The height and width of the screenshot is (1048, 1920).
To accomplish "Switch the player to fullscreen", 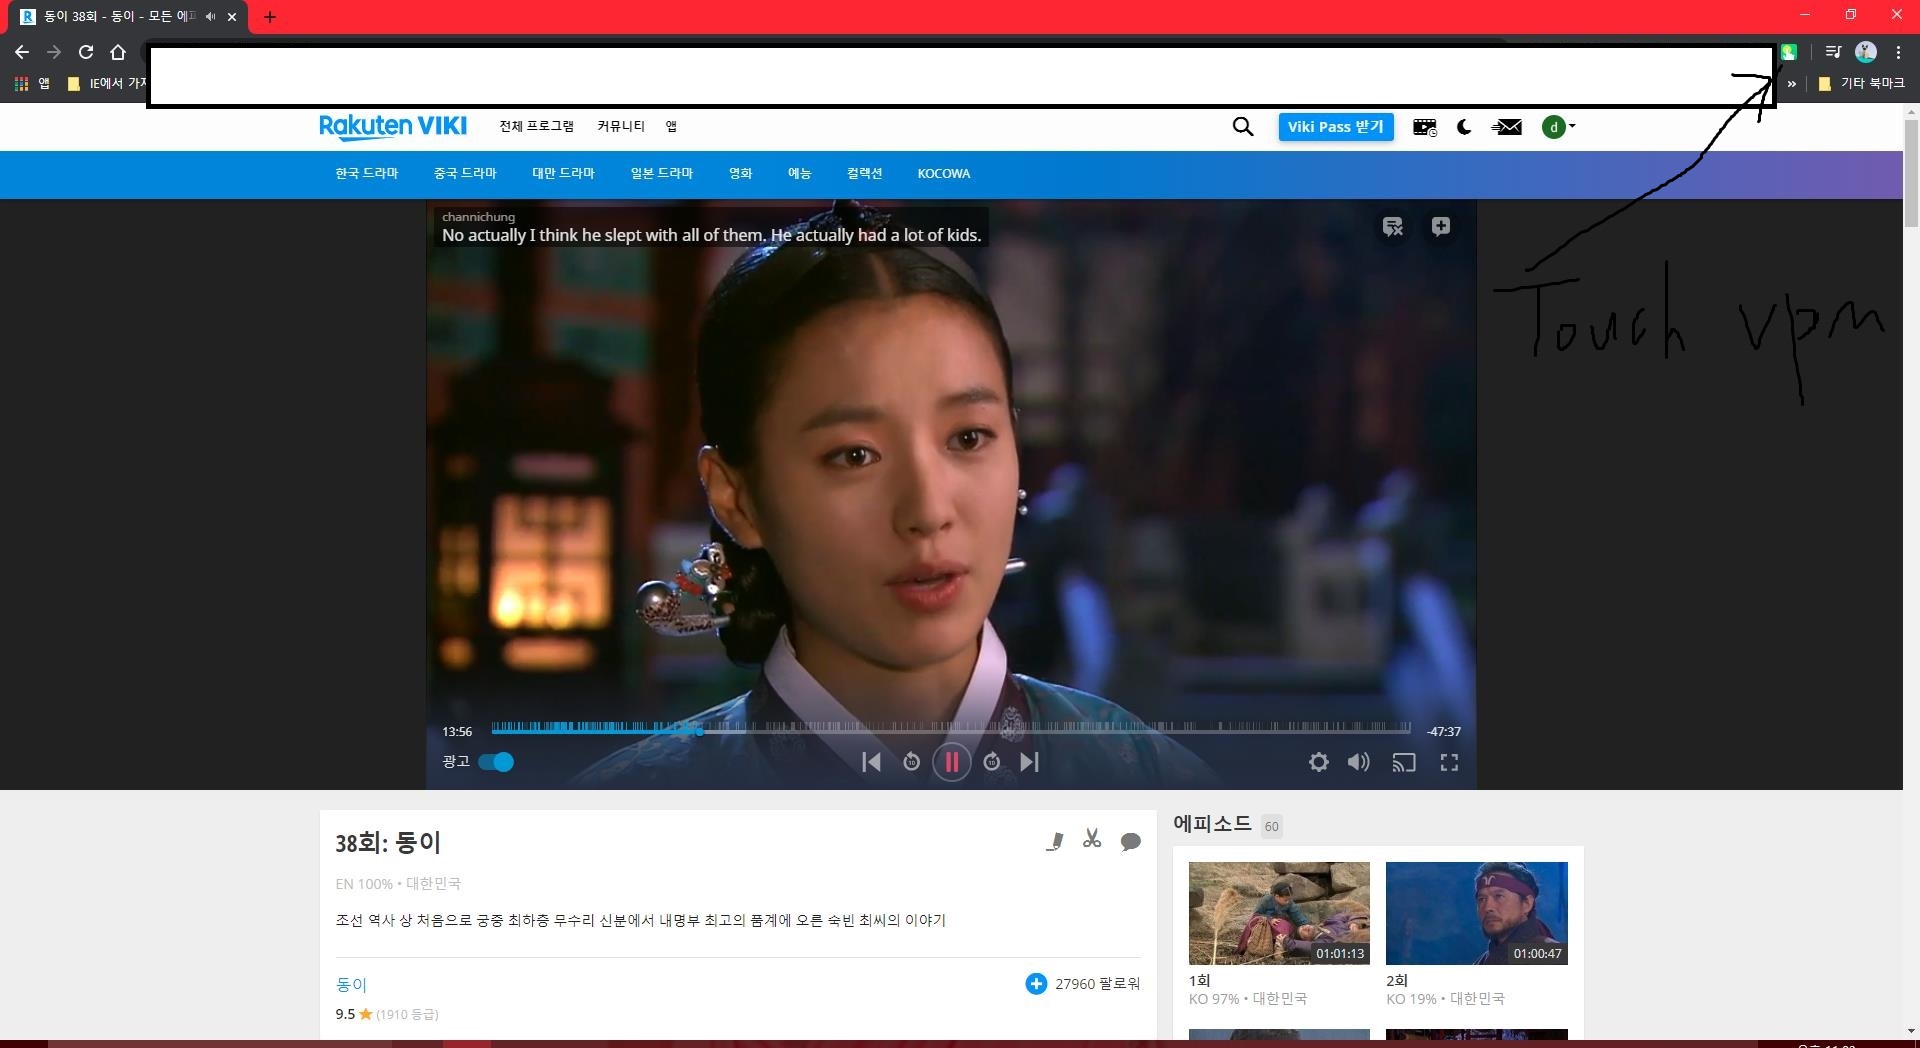I will pyautogui.click(x=1449, y=762).
